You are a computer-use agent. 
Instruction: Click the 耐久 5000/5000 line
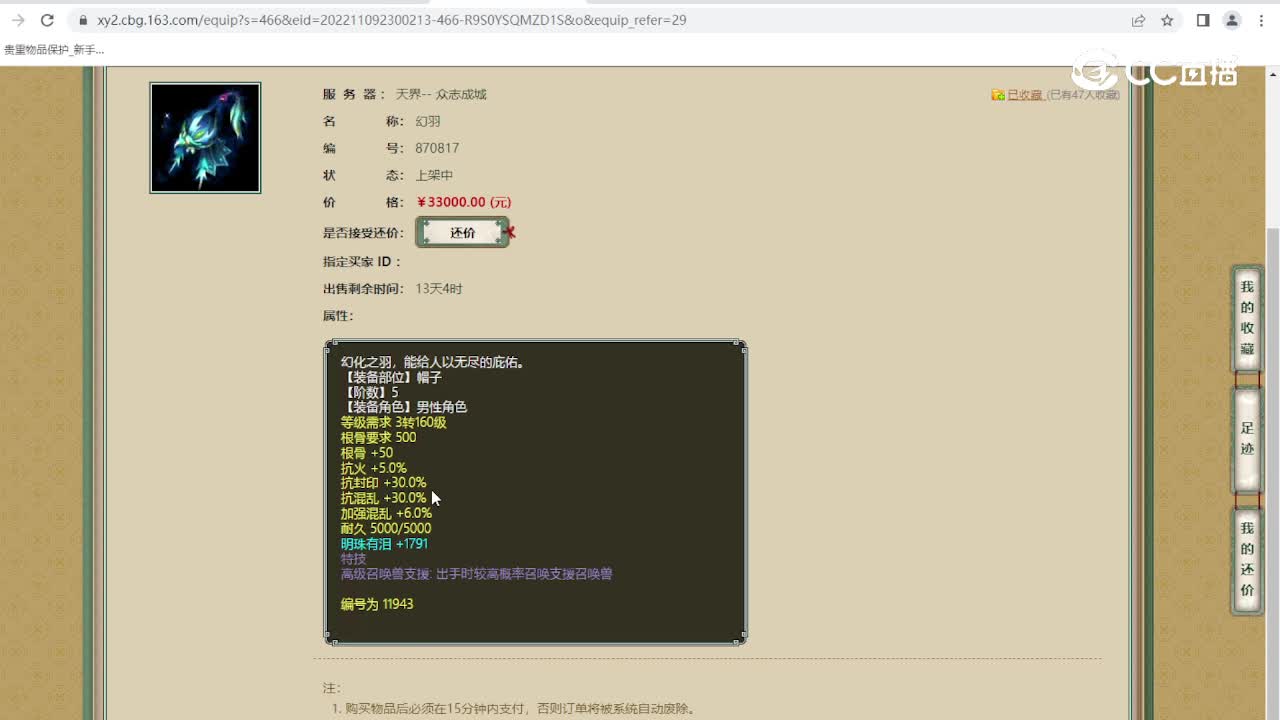pos(386,528)
